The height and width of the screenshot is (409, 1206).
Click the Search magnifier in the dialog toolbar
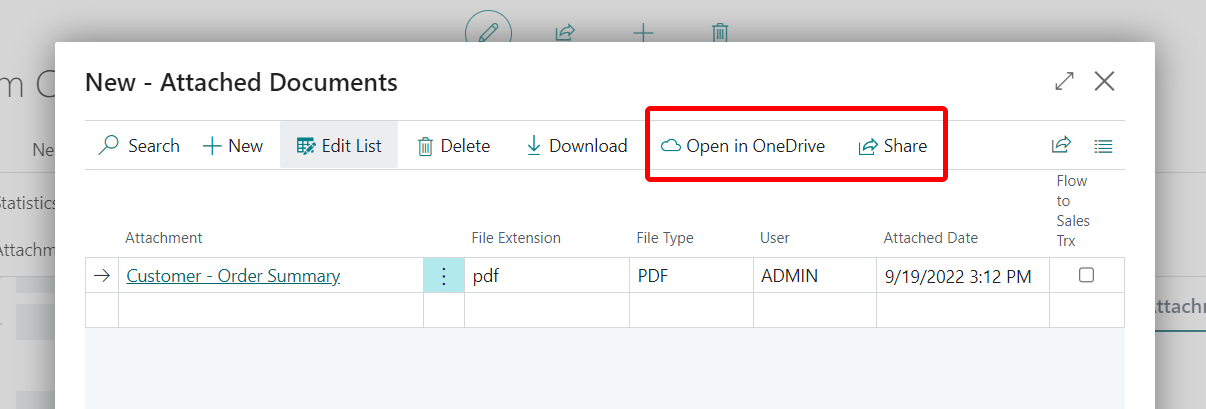coord(109,146)
